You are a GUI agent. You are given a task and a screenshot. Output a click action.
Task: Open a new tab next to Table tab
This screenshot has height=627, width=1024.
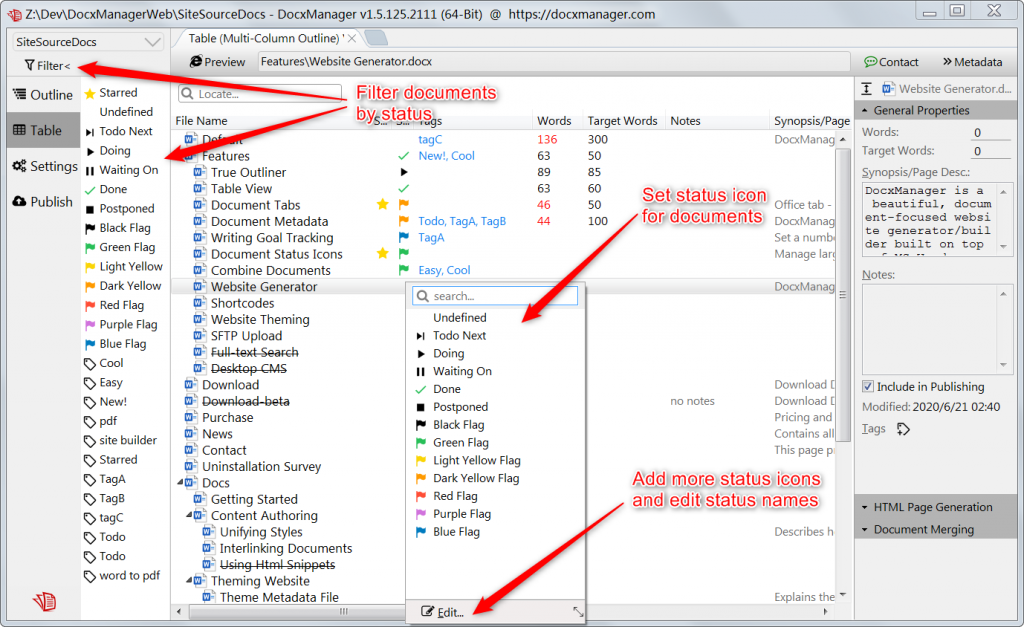[376, 39]
